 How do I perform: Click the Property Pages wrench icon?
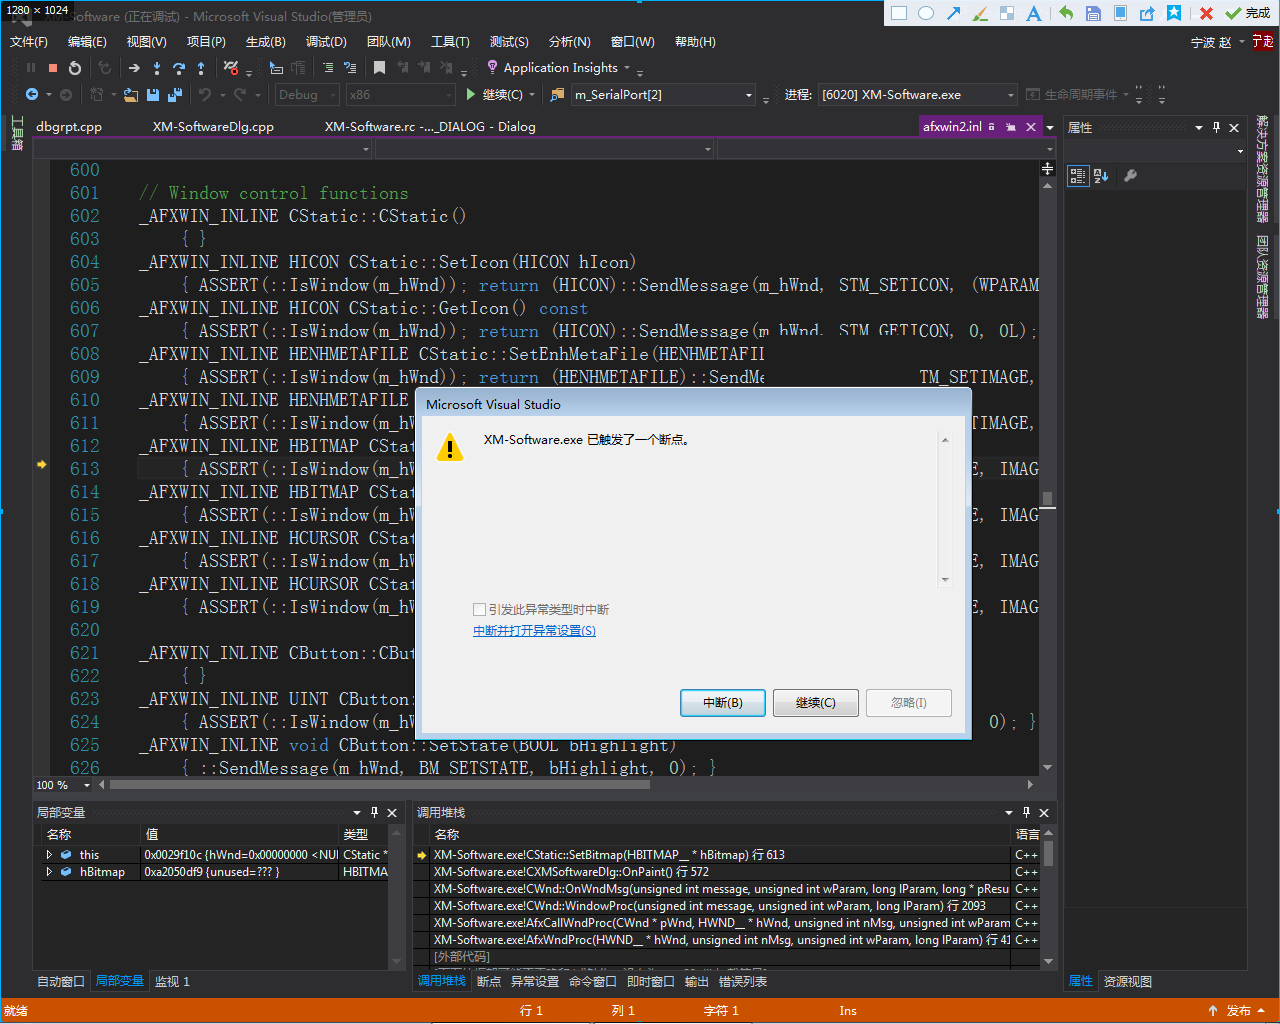[x=1130, y=176]
